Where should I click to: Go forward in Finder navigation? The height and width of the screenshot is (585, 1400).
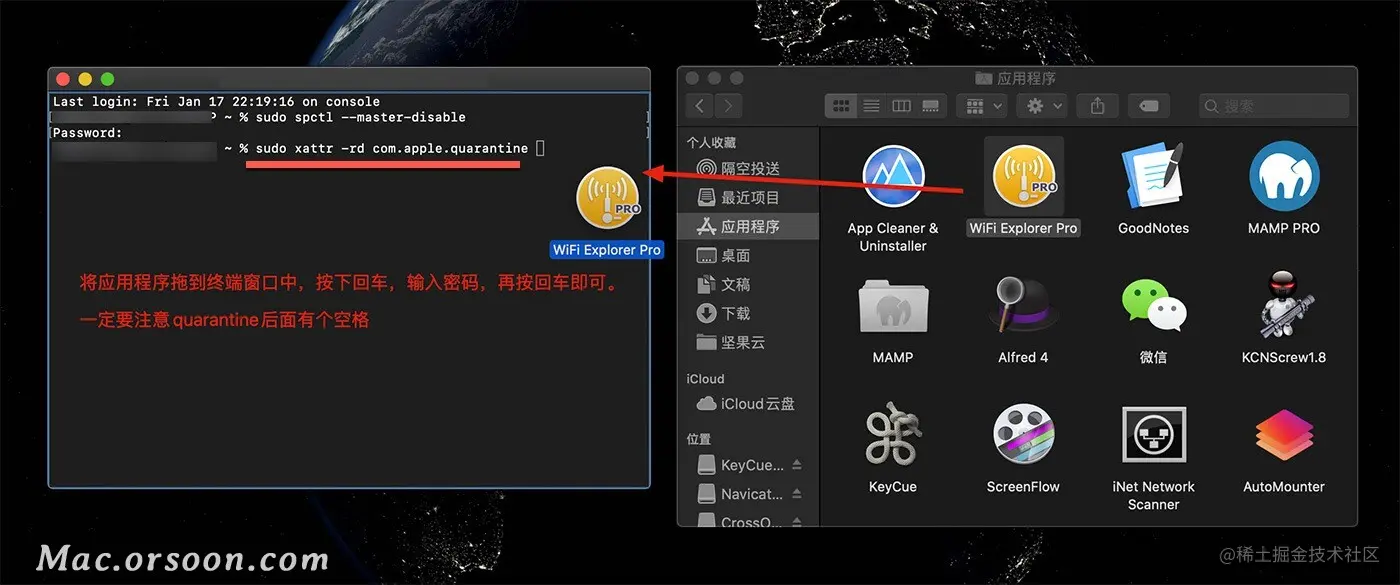click(728, 105)
